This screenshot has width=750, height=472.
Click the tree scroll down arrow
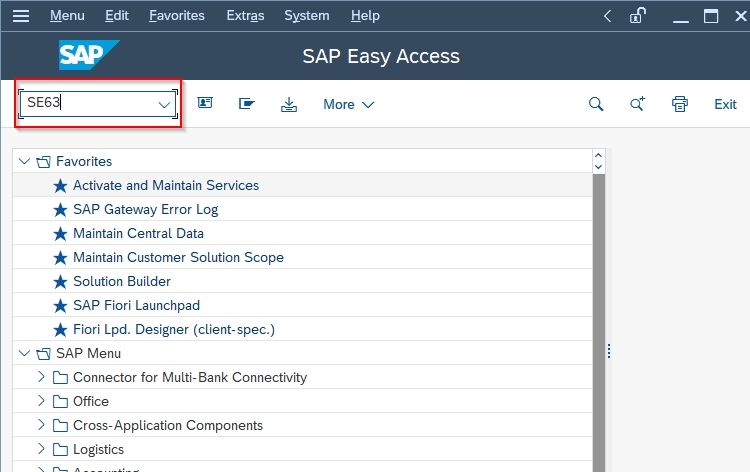pyautogui.click(x=598, y=167)
